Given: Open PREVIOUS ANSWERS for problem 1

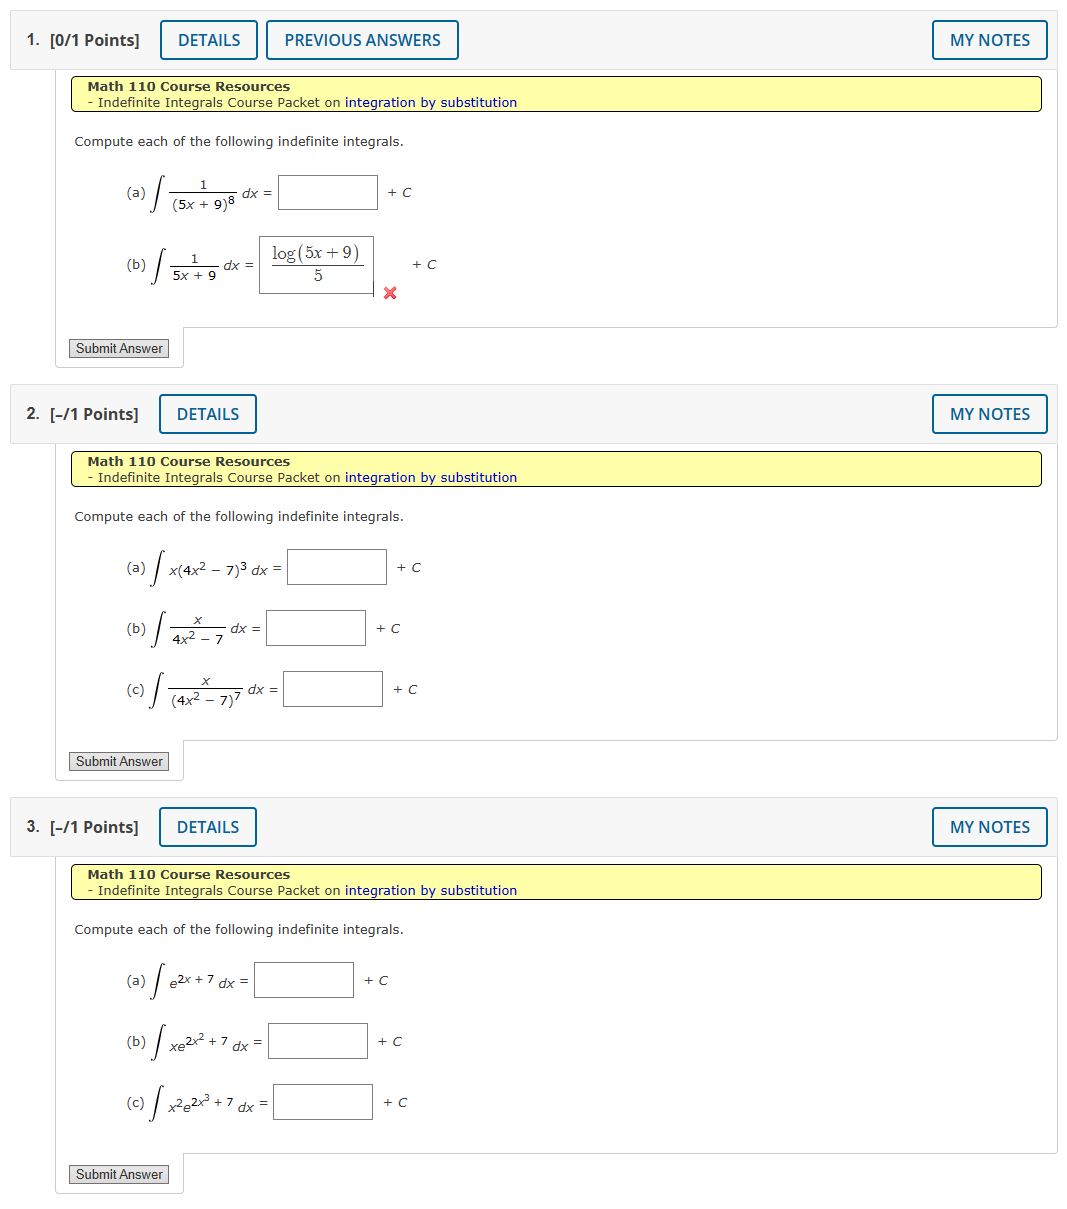Looking at the screenshot, I should click(362, 40).
